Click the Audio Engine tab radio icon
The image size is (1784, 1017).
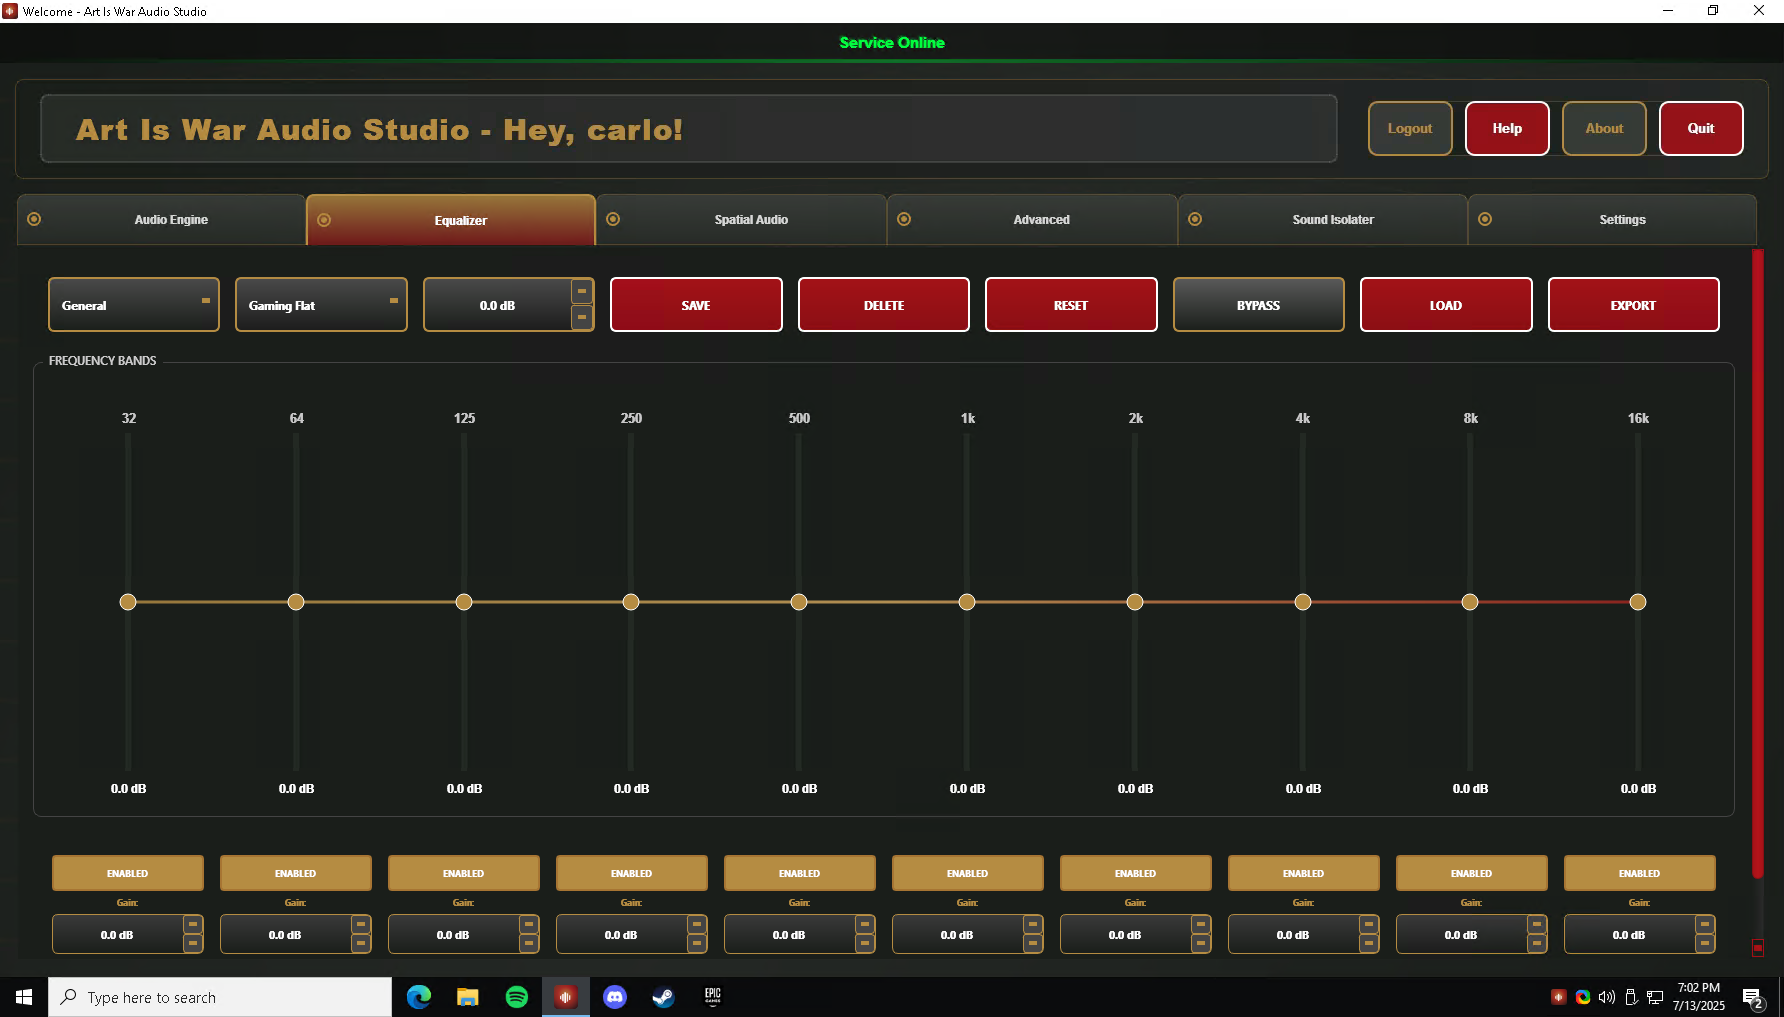click(x=34, y=219)
